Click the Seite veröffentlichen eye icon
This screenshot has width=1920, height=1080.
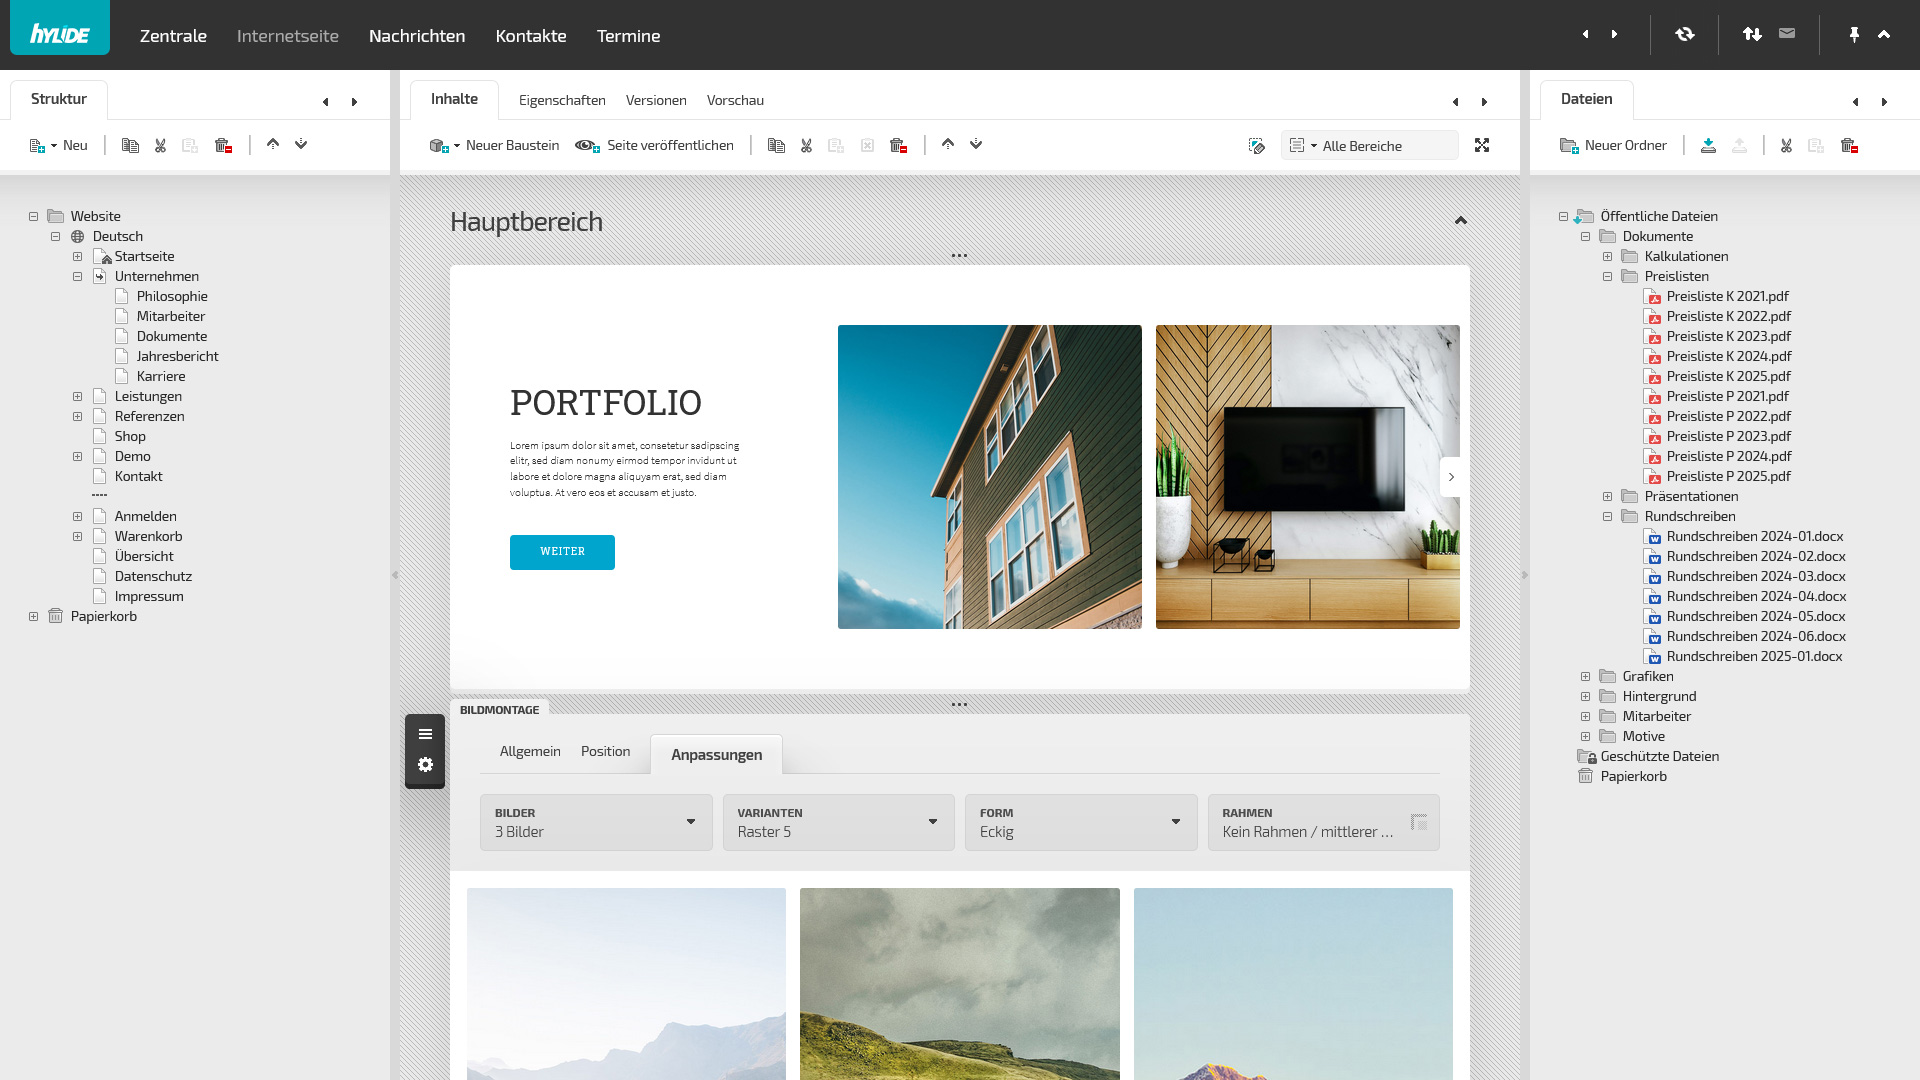coord(587,146)
